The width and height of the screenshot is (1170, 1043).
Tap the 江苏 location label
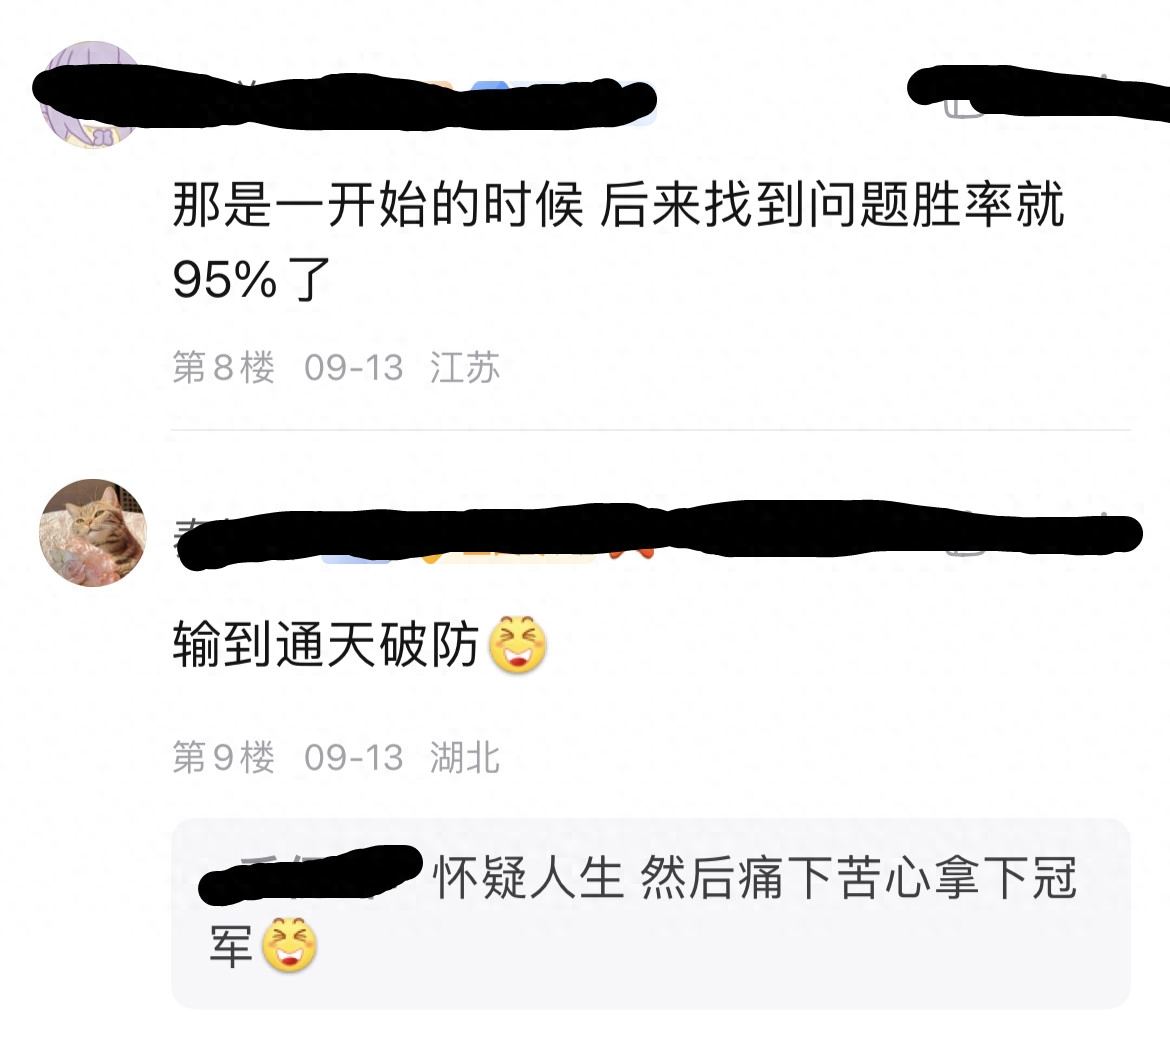tap(465, 367)
